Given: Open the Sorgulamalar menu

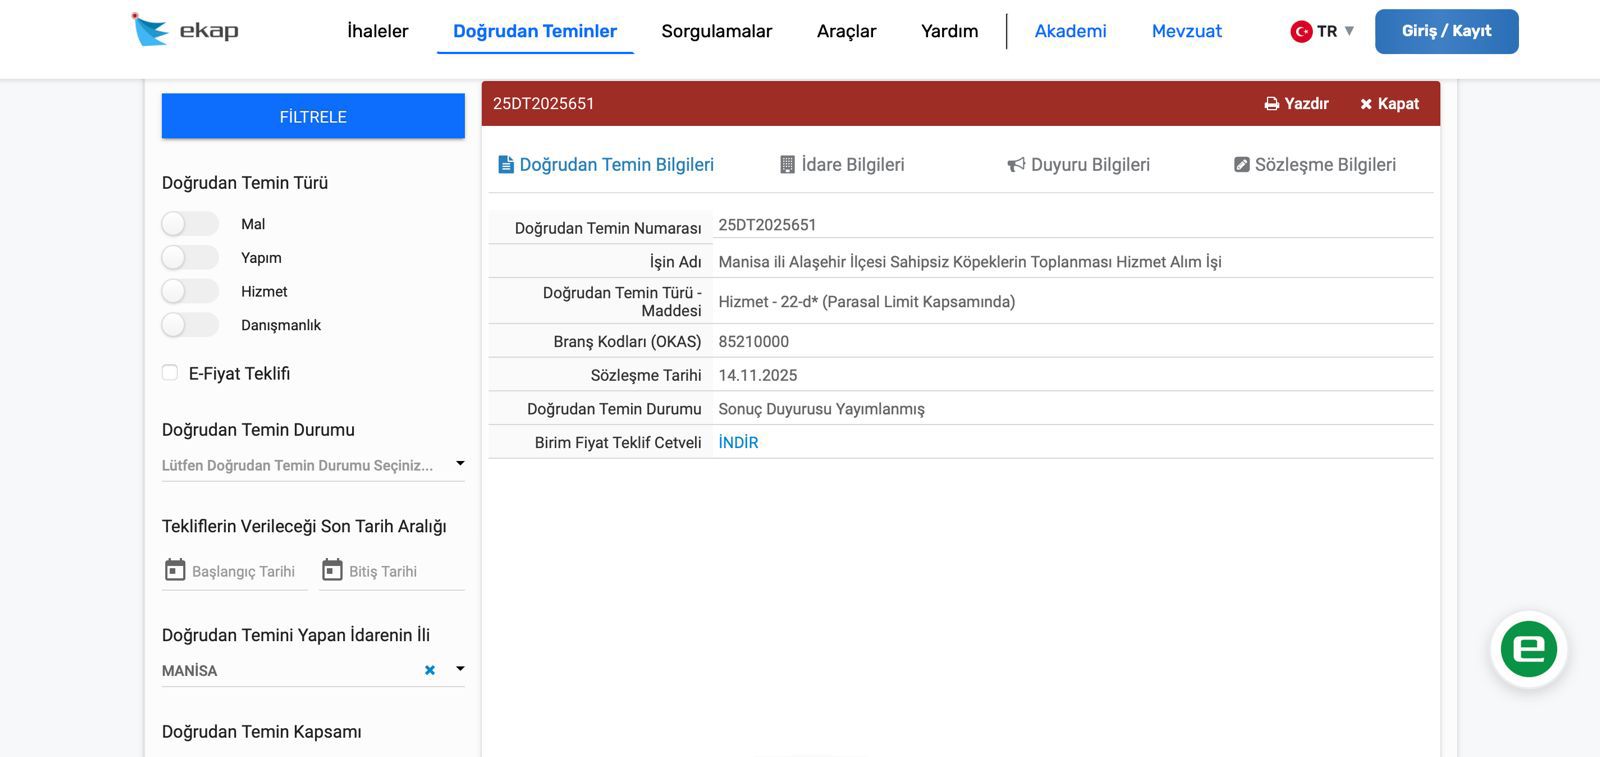Looking at the screenshot, I should tap(716, 31).
